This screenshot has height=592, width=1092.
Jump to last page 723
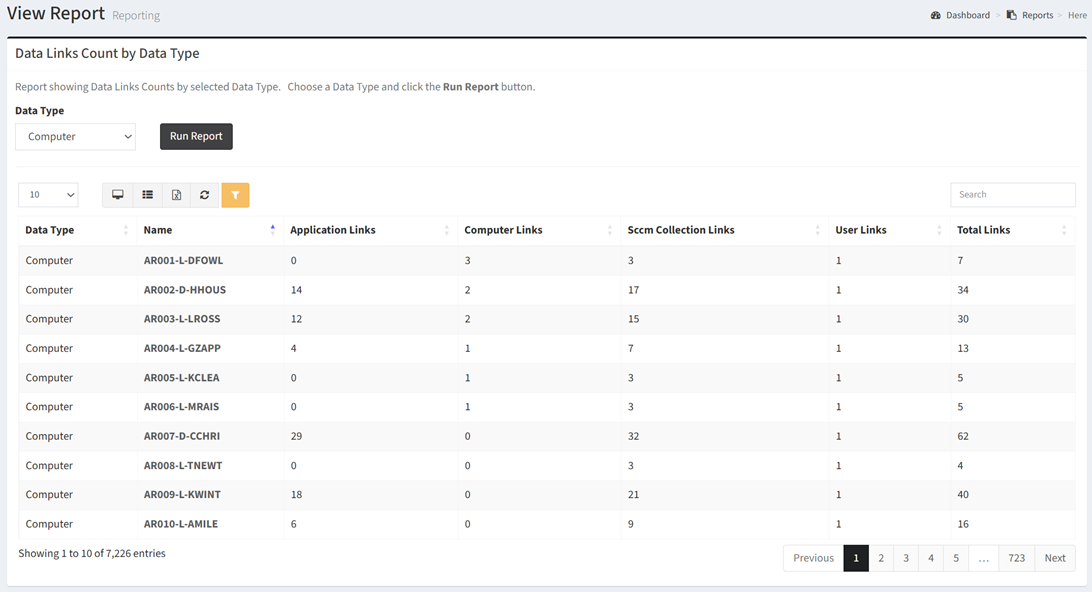[x=1016, y=558]
